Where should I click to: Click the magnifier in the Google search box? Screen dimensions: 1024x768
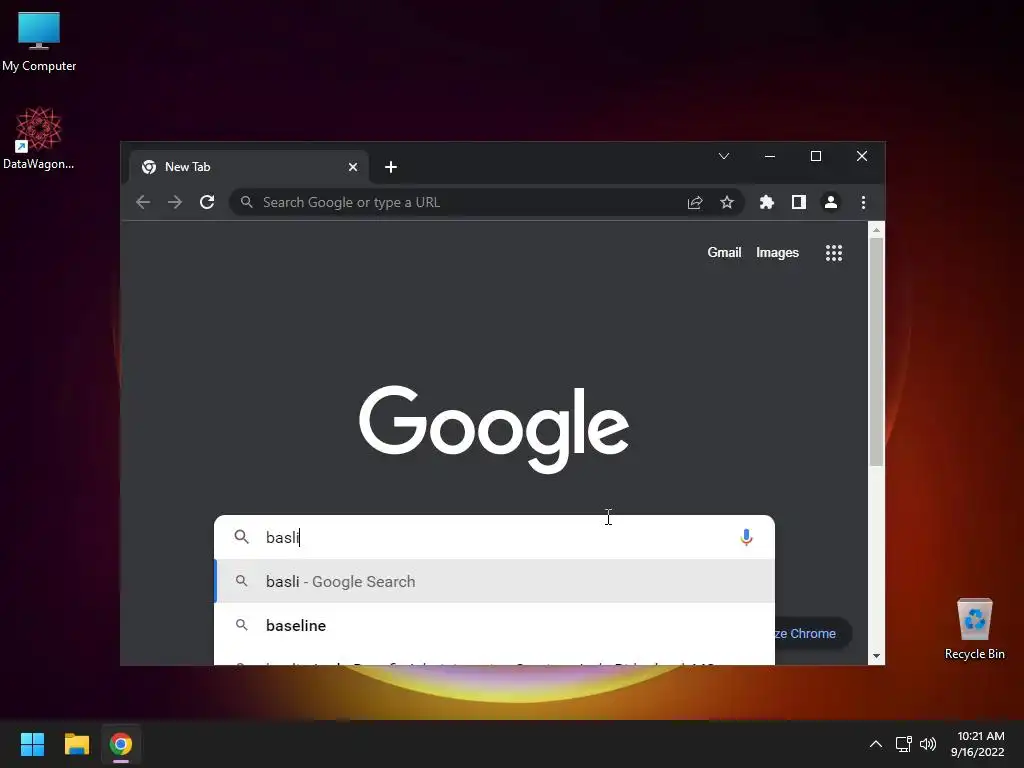(242, 537)
